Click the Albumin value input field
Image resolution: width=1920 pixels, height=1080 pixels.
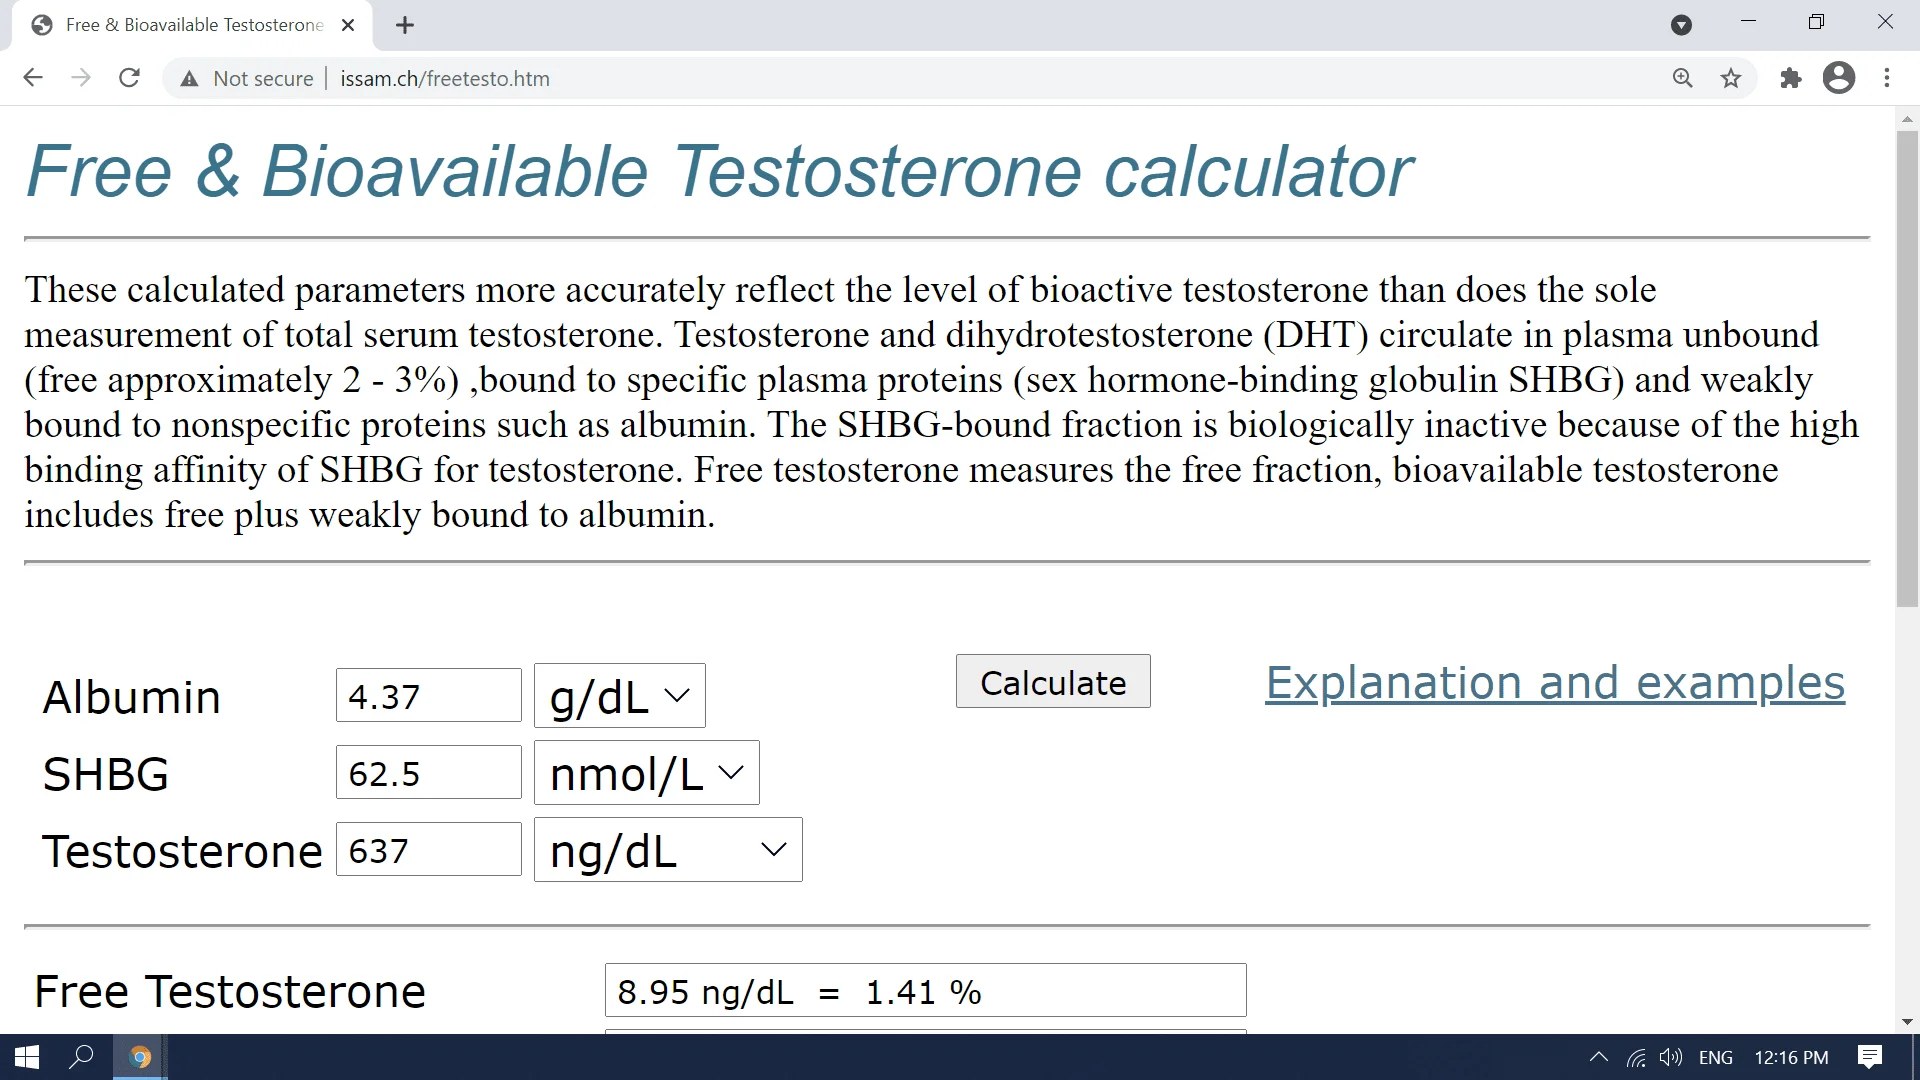[x=428, y=696]
